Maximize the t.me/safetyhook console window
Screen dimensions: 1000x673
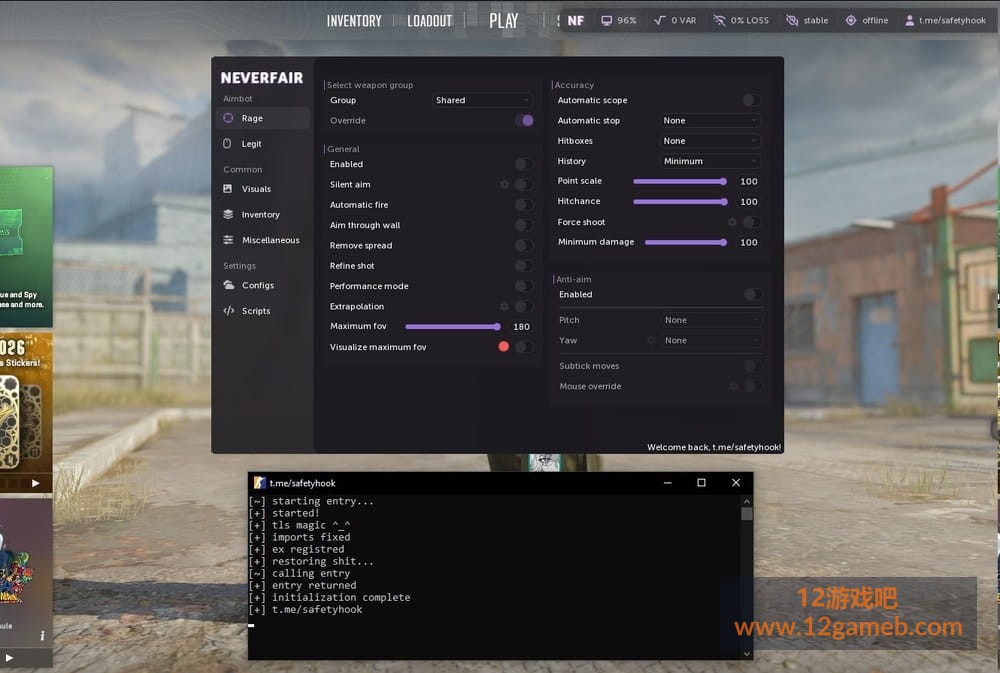pos(702,483)
